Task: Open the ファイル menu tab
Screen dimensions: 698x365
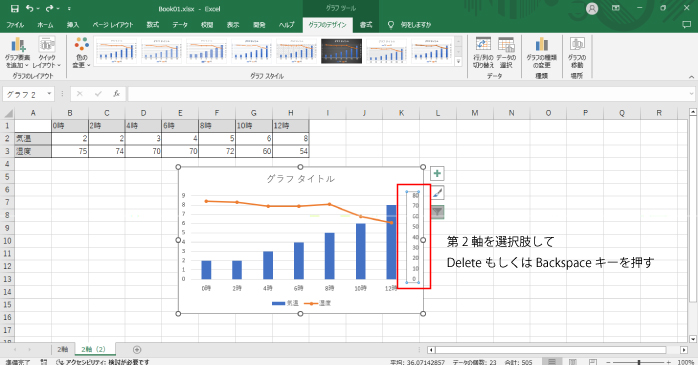Action: [15, 25]
